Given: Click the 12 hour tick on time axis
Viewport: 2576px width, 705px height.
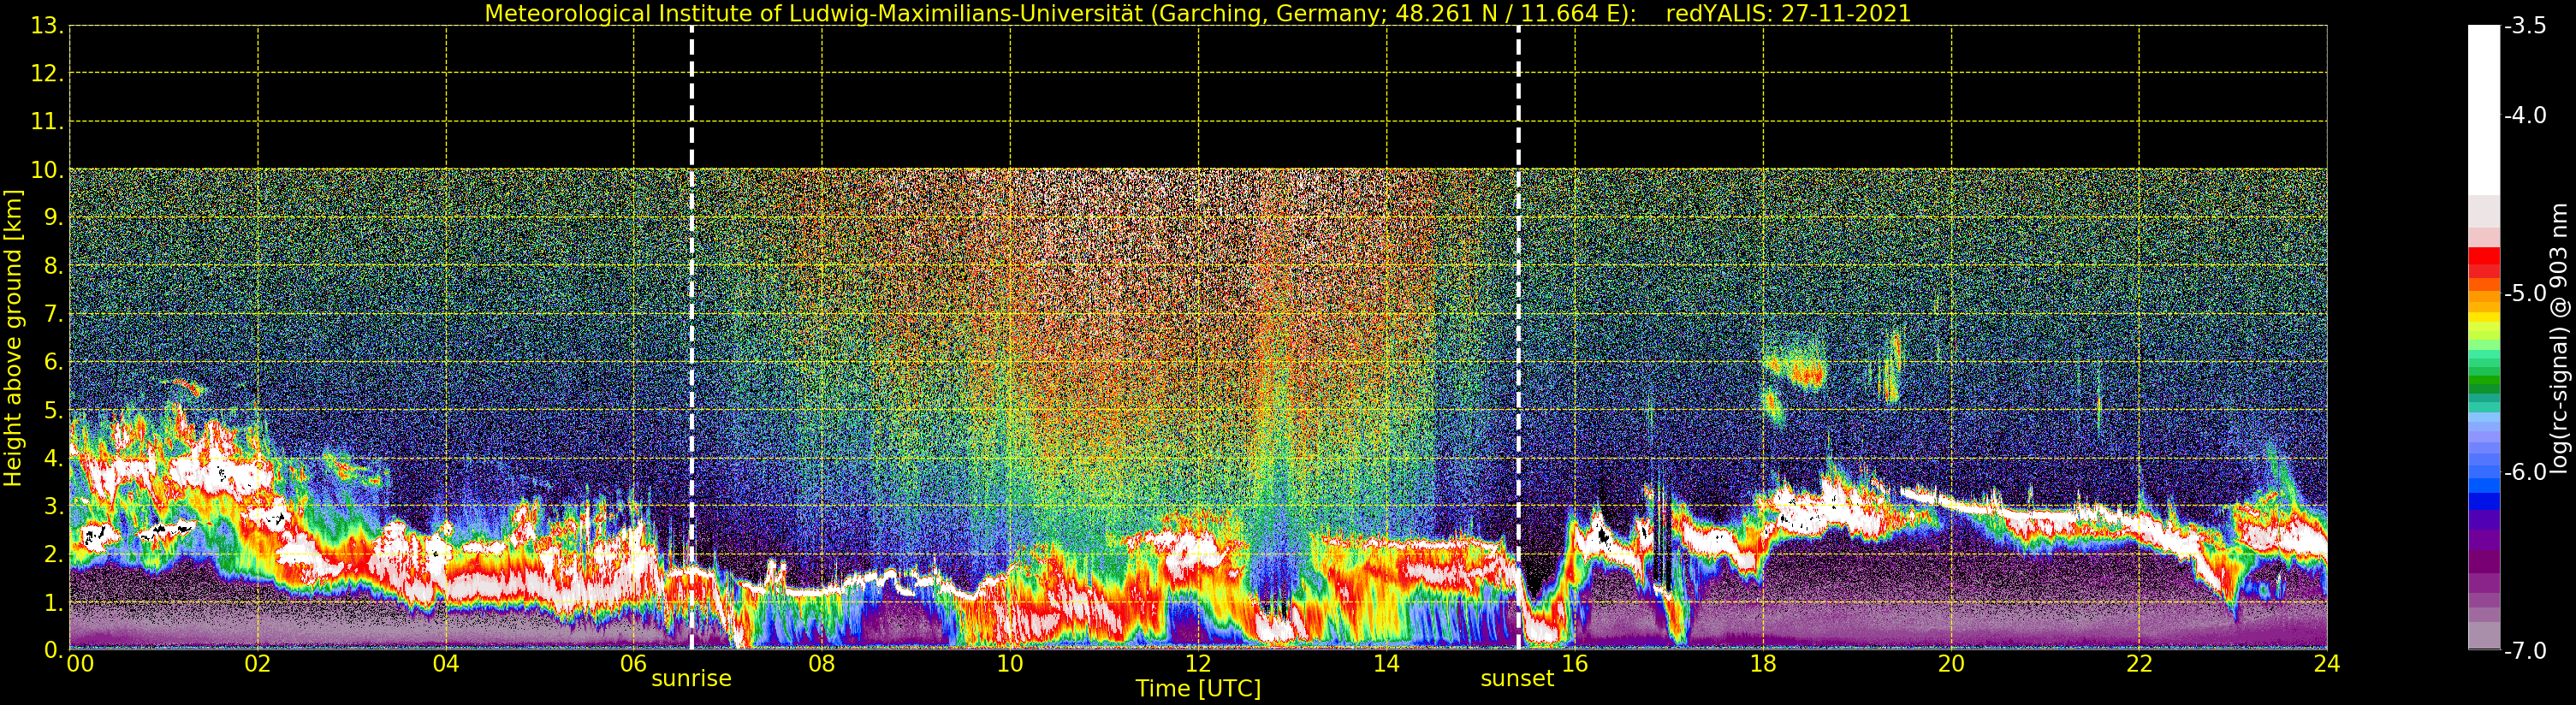Looking at the screenshot, I should tap(1197, 664).
